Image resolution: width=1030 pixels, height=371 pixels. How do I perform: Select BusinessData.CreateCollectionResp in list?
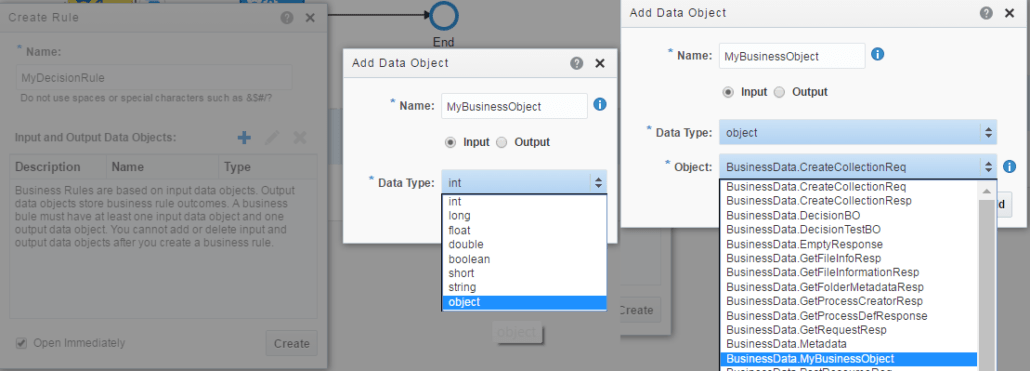849,200
